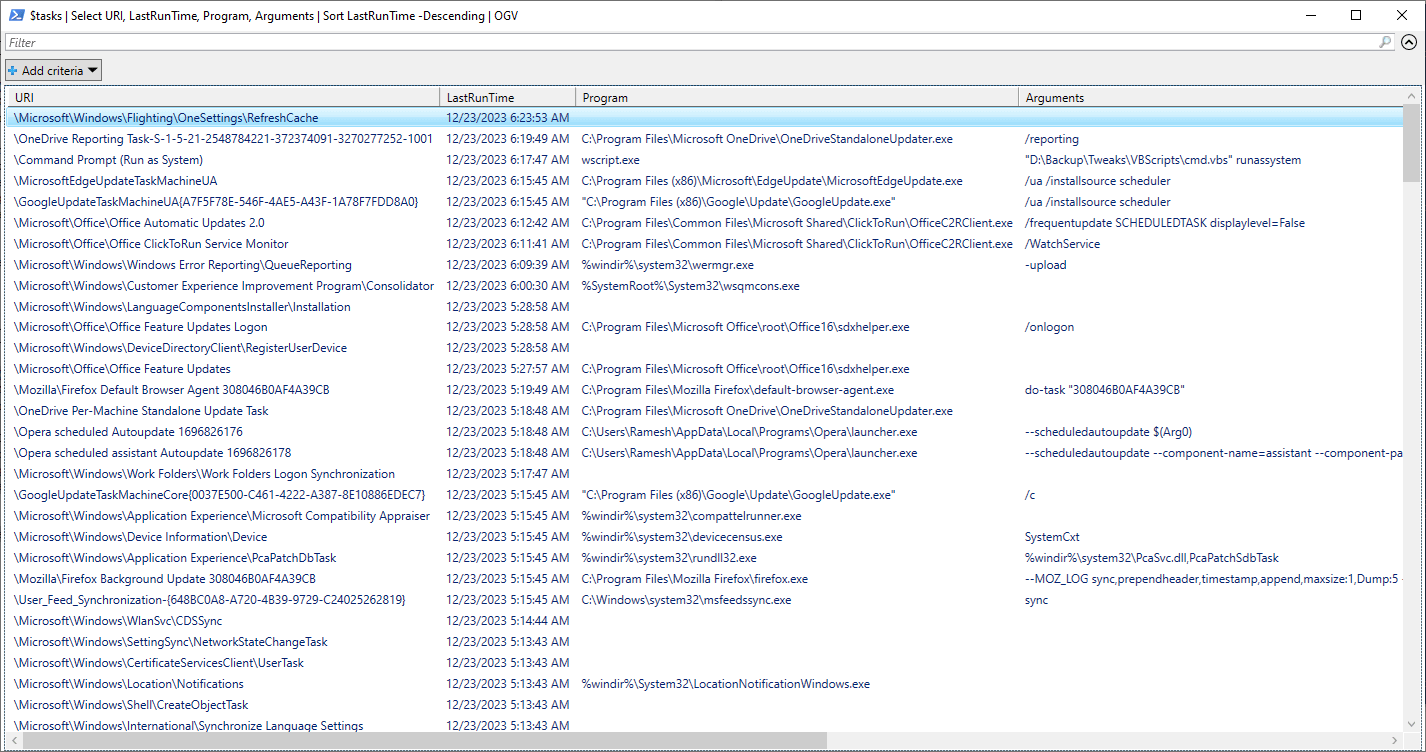This screenshot has height=752, width=1426.
Task: Select the \User_Feed_Synchronization row
Action: [705, 600]
